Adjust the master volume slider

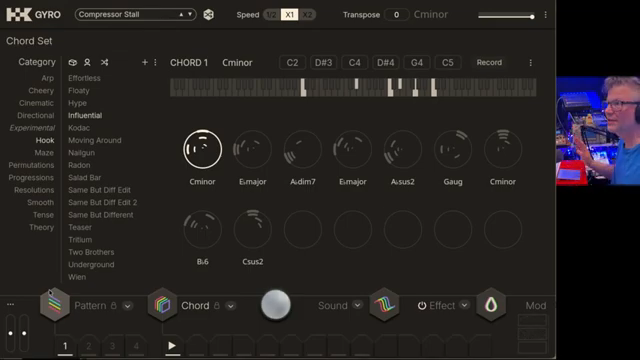coord(506,17)
